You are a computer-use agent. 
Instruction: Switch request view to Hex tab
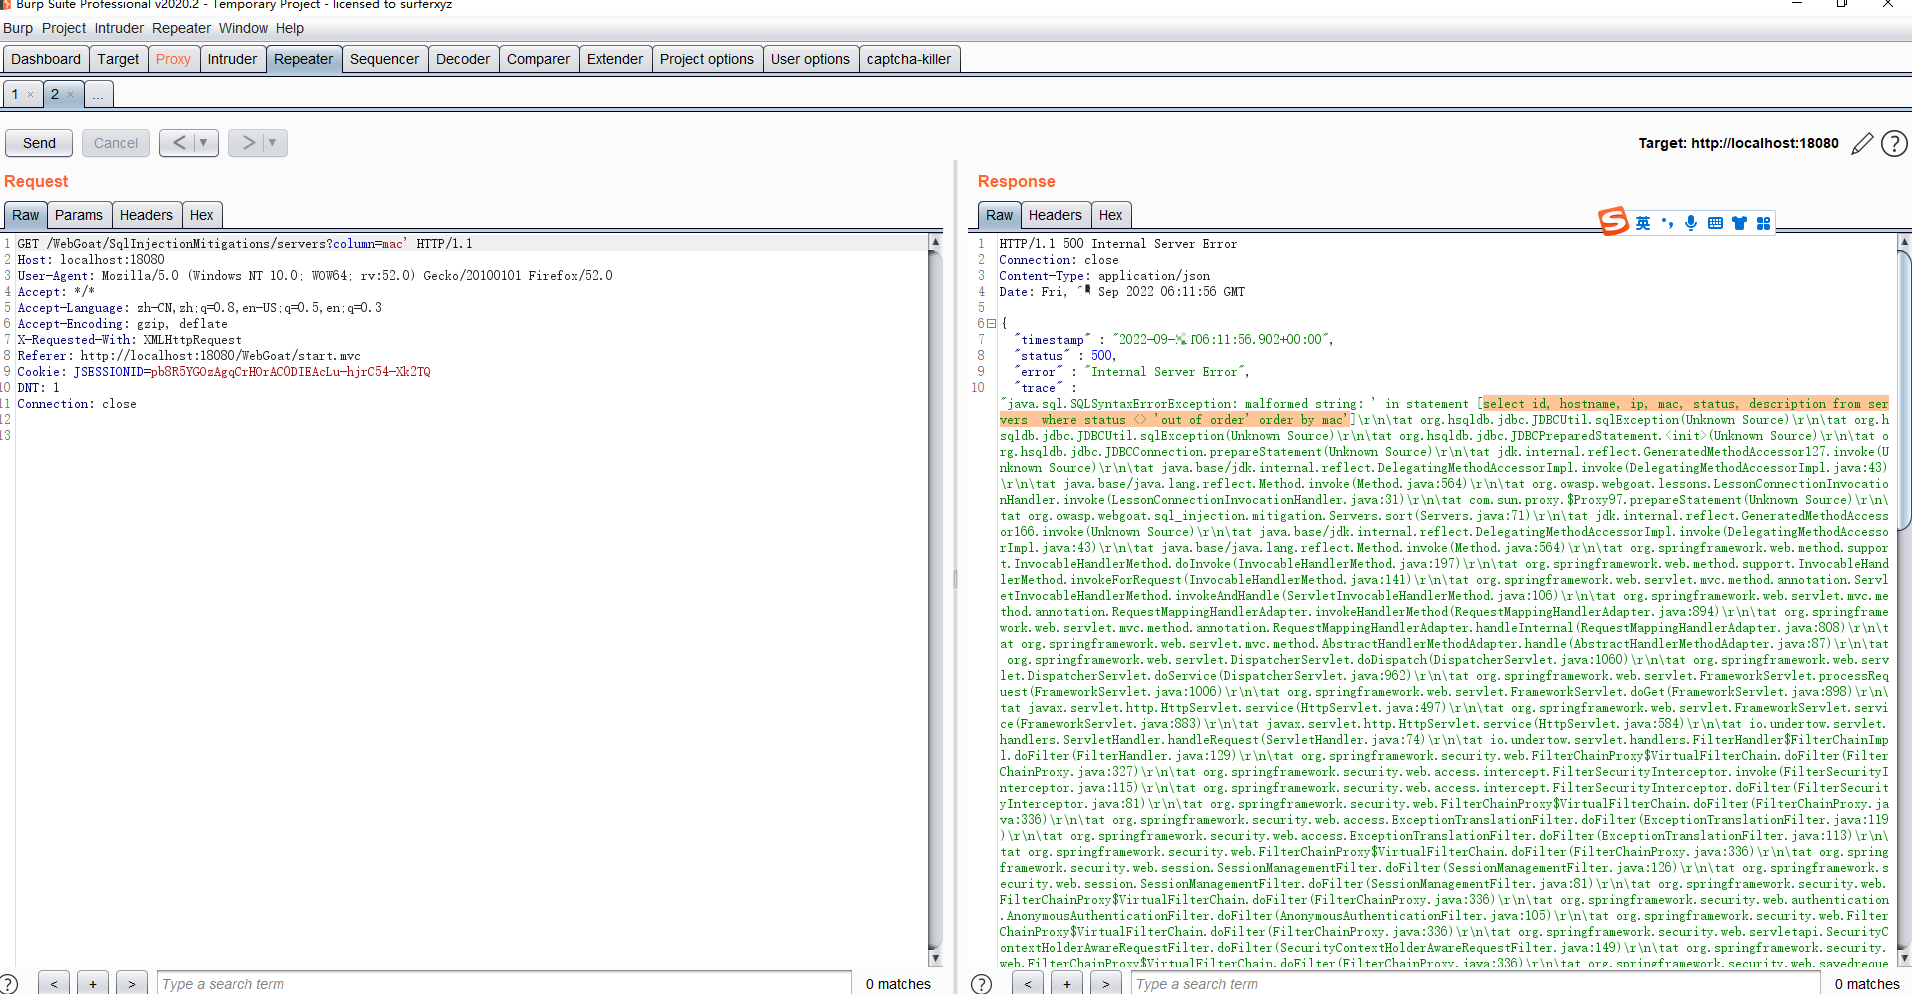pyautogui.click(x=201, y=215)
